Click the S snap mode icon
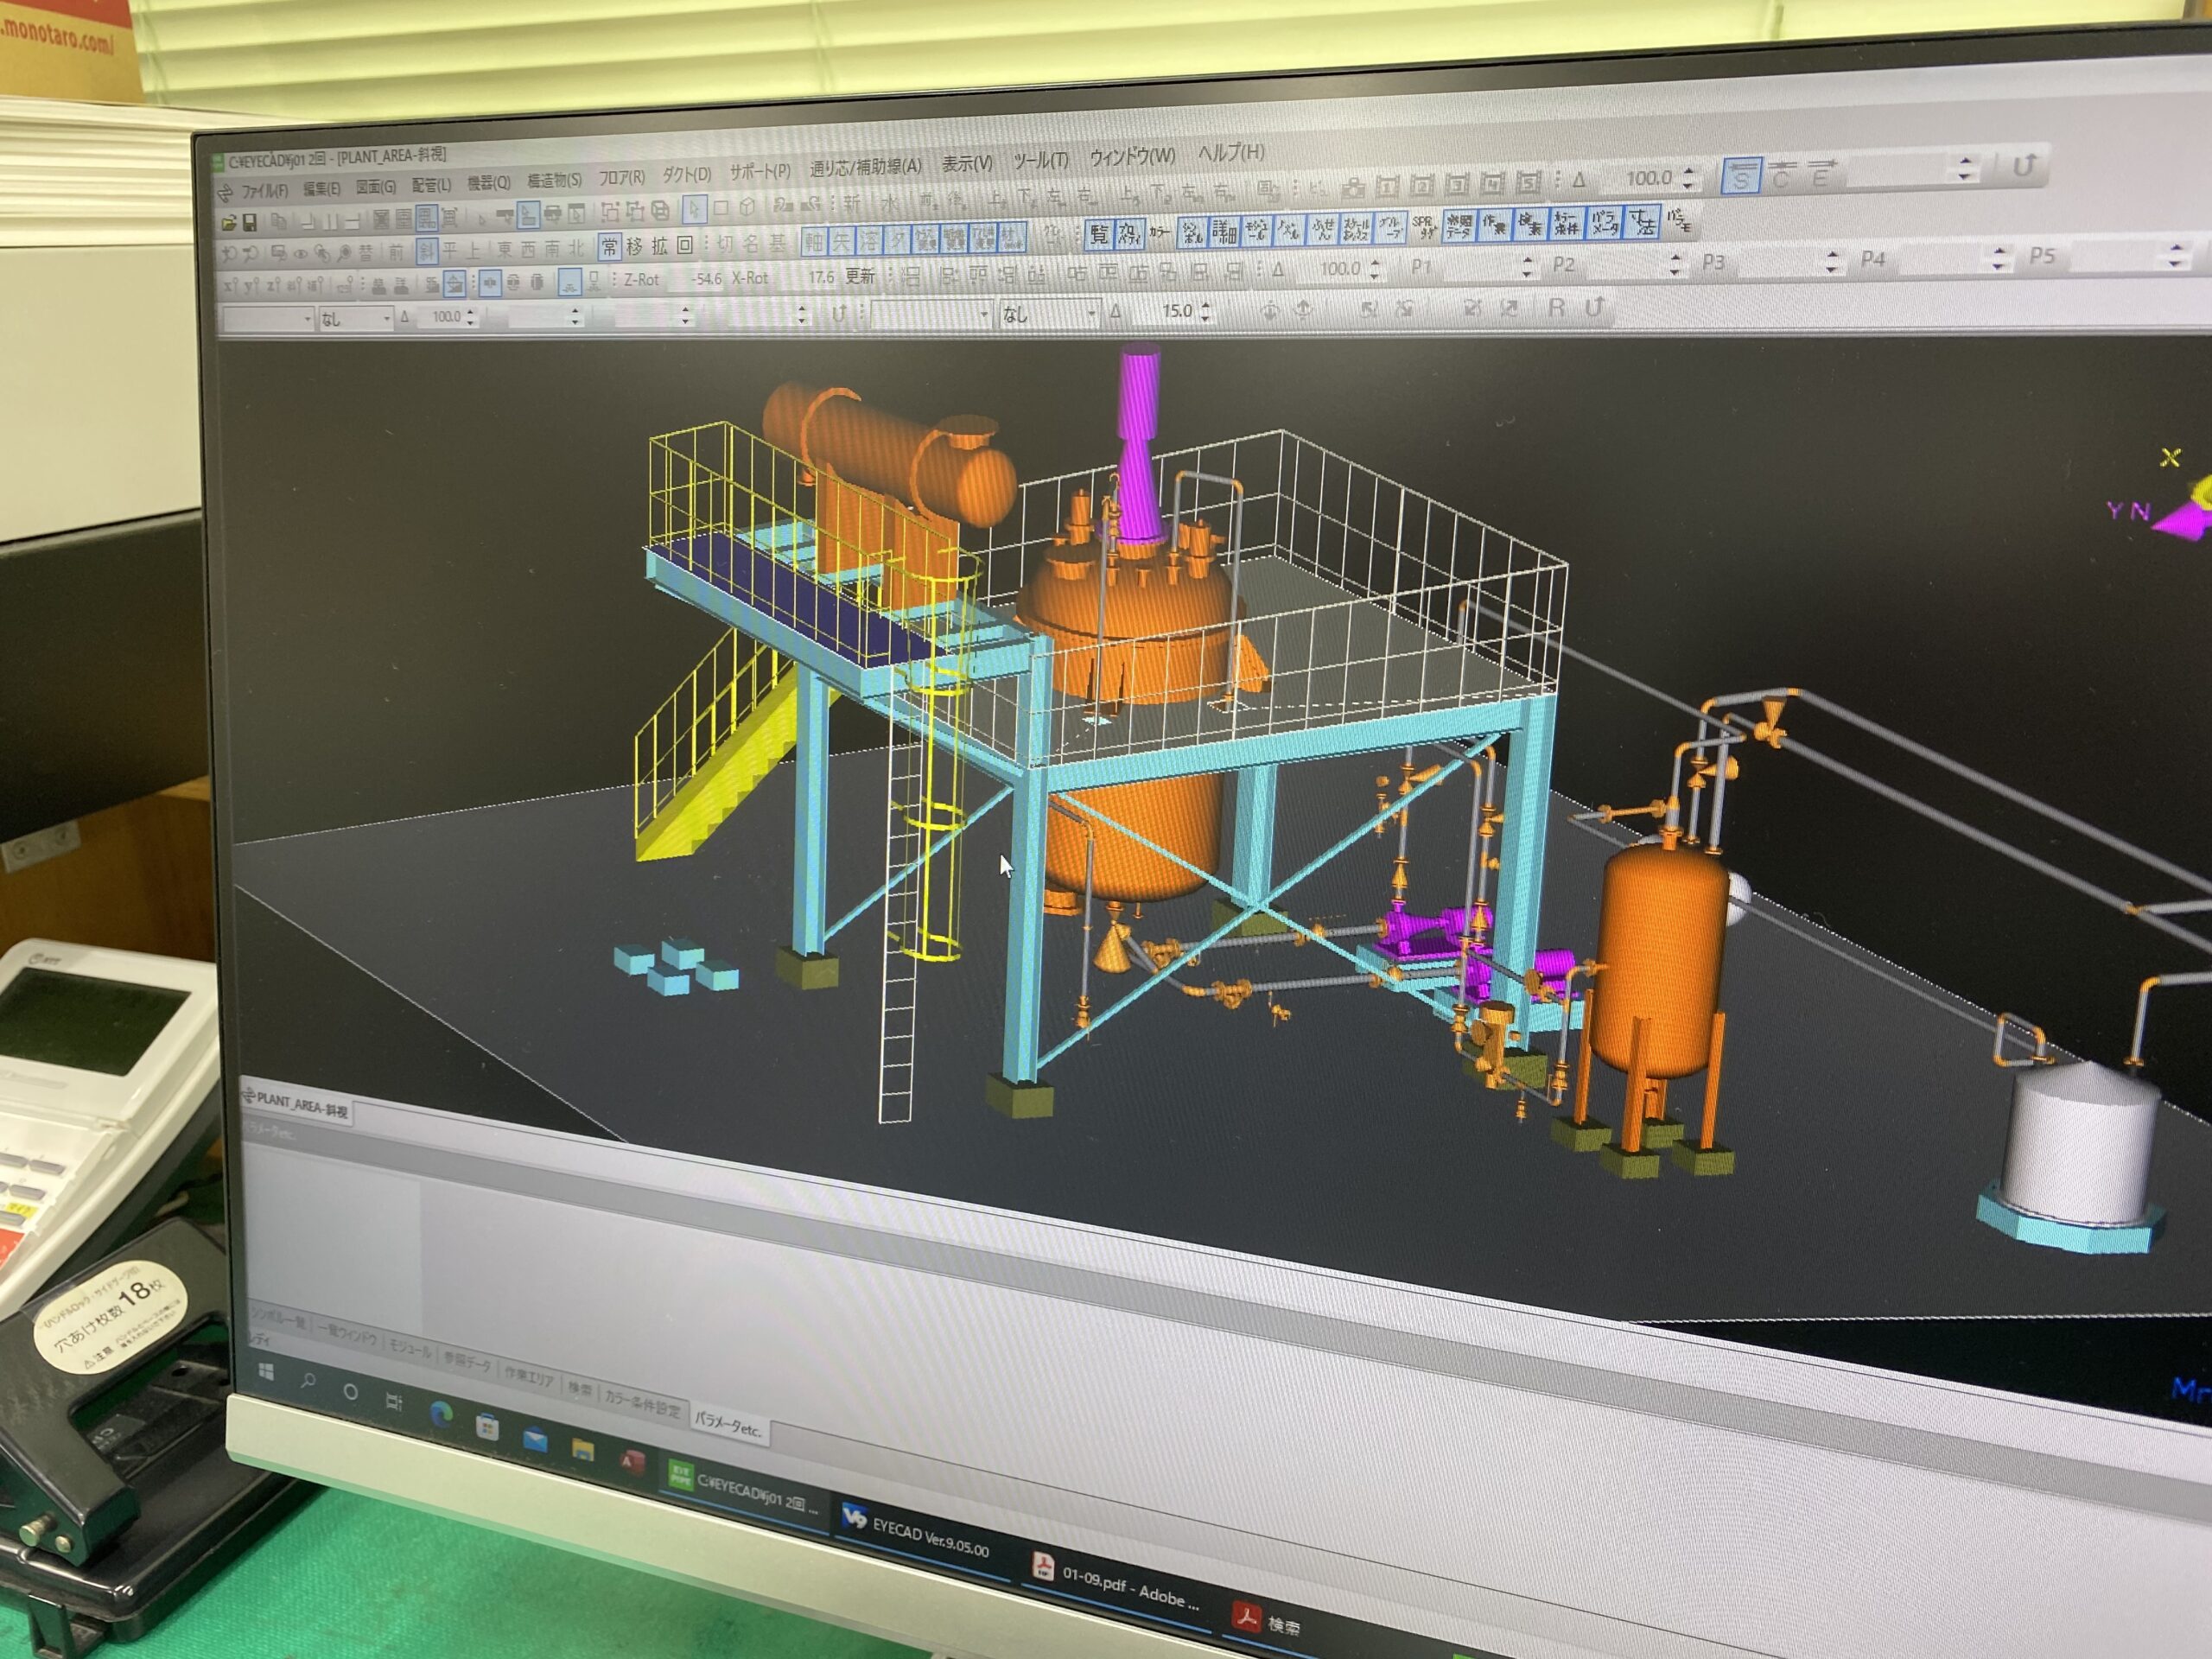This screenshot has height=1659, width=2212. (1741, 177)
